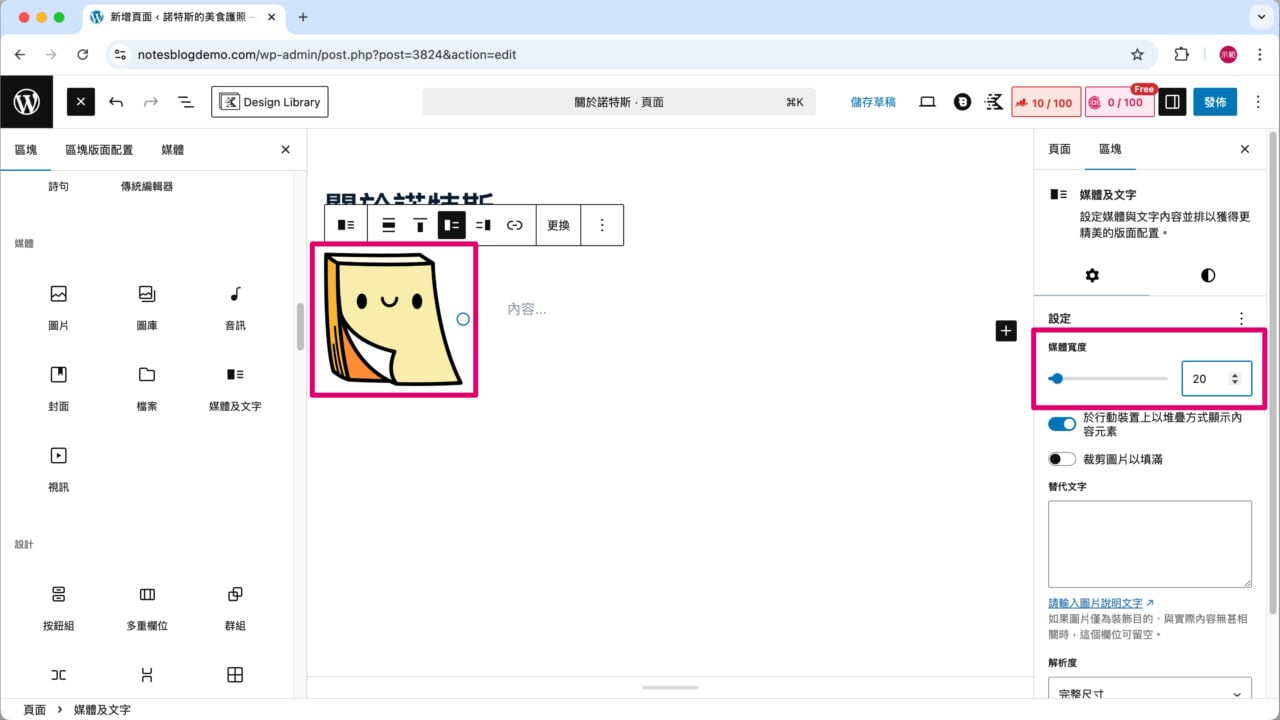Open document overview list view icon
Image resolution: width=1280 pixels, height=720 pixels.
(x=185, y=102)
